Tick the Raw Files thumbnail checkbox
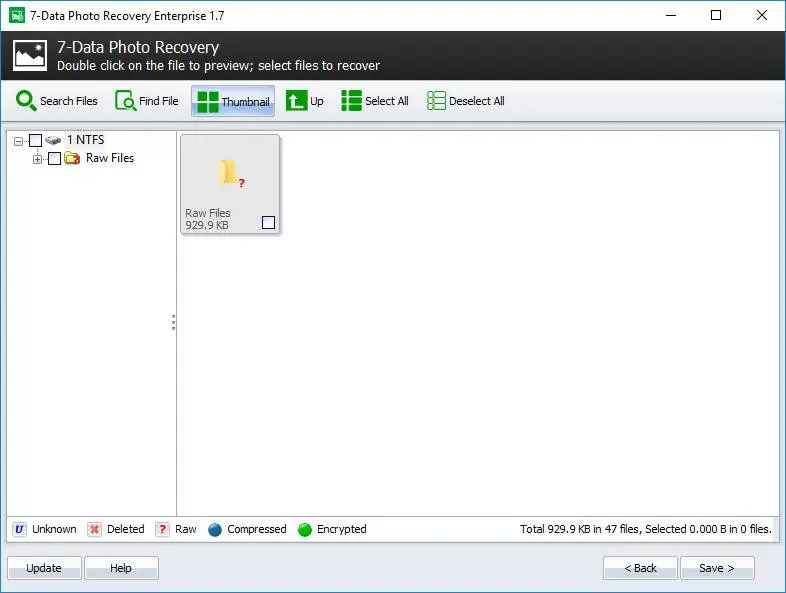This screenshot has height=593, width=786. 268,223
